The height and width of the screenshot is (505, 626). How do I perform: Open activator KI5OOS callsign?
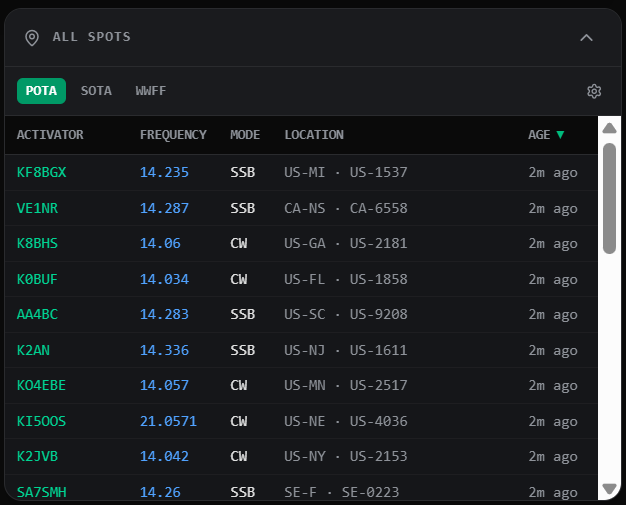click(42, 422)
